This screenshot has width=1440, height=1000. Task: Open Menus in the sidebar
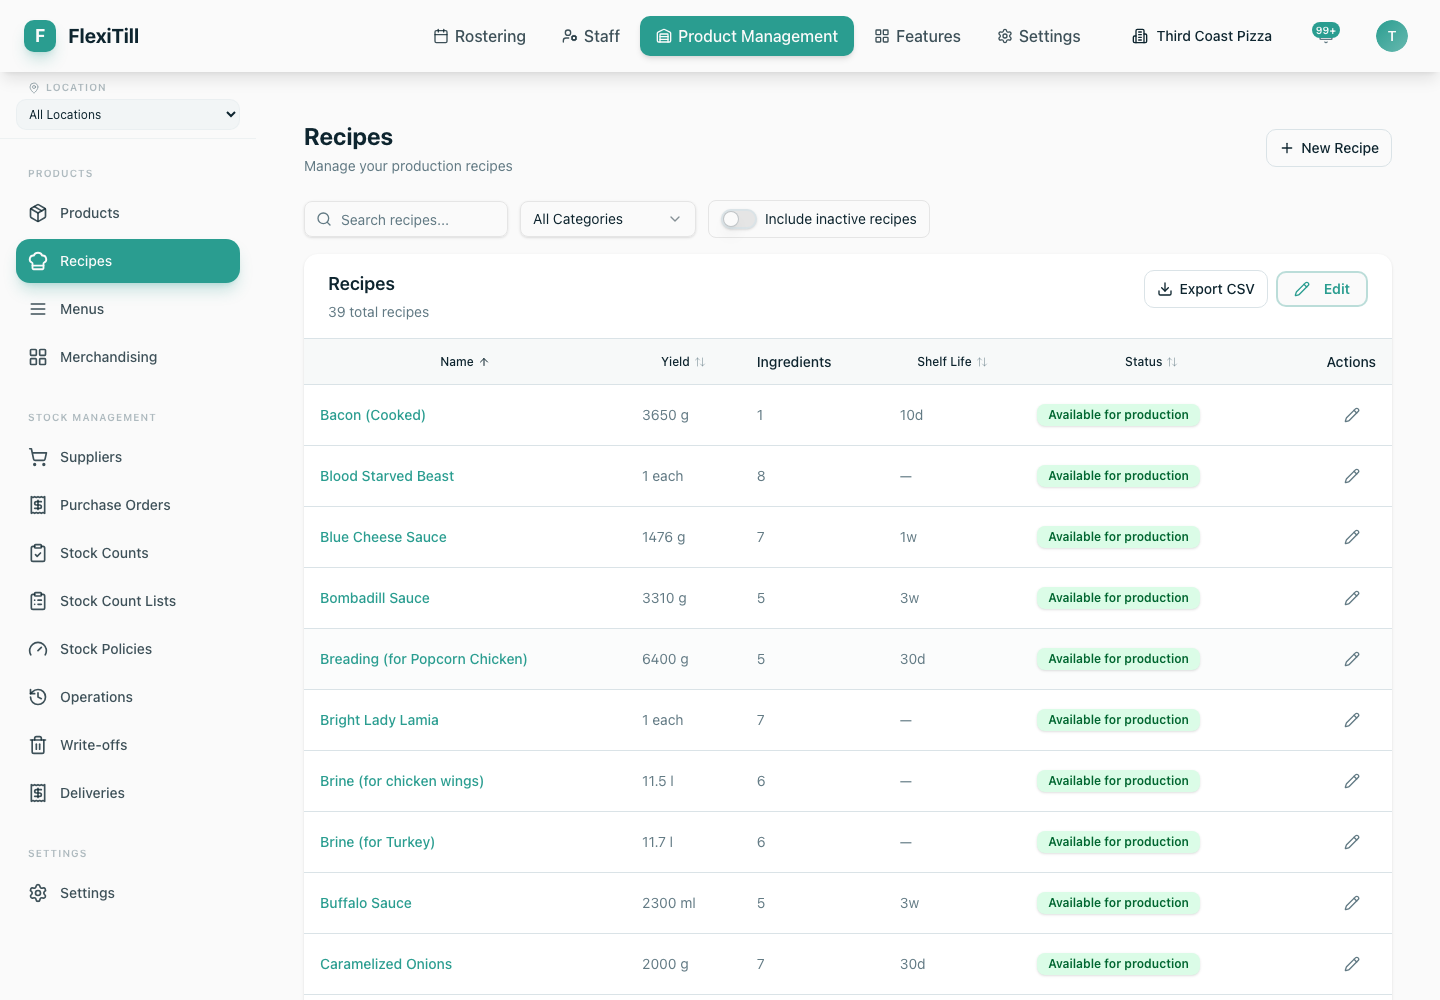pyautogui.click(x=128, y=309)
